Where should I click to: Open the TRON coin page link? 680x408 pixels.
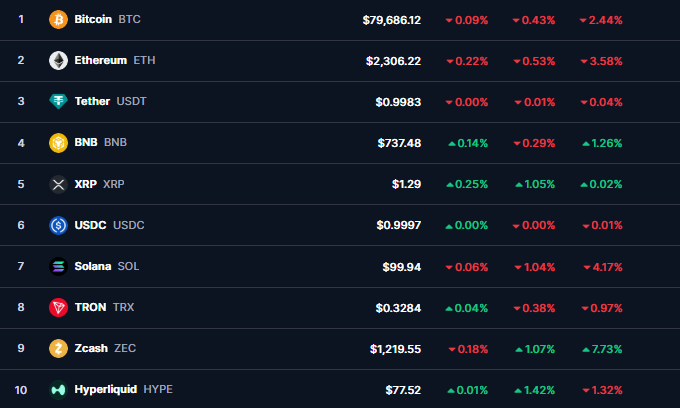(91, 307)
